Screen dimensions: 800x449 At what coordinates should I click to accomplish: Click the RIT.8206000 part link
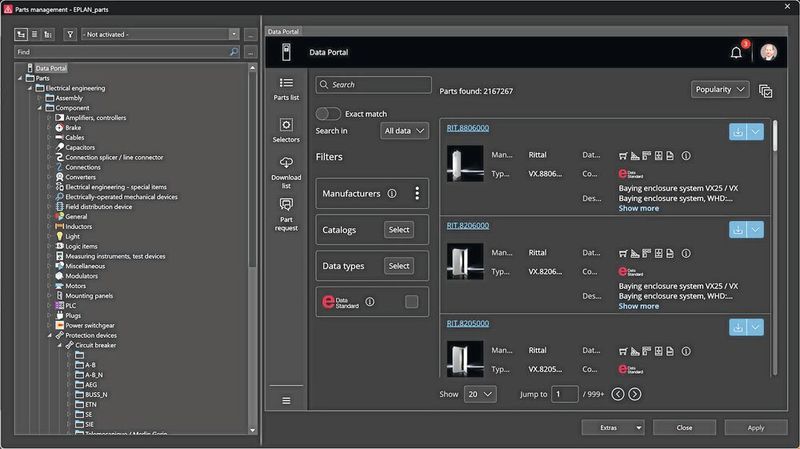pos(467,228)
